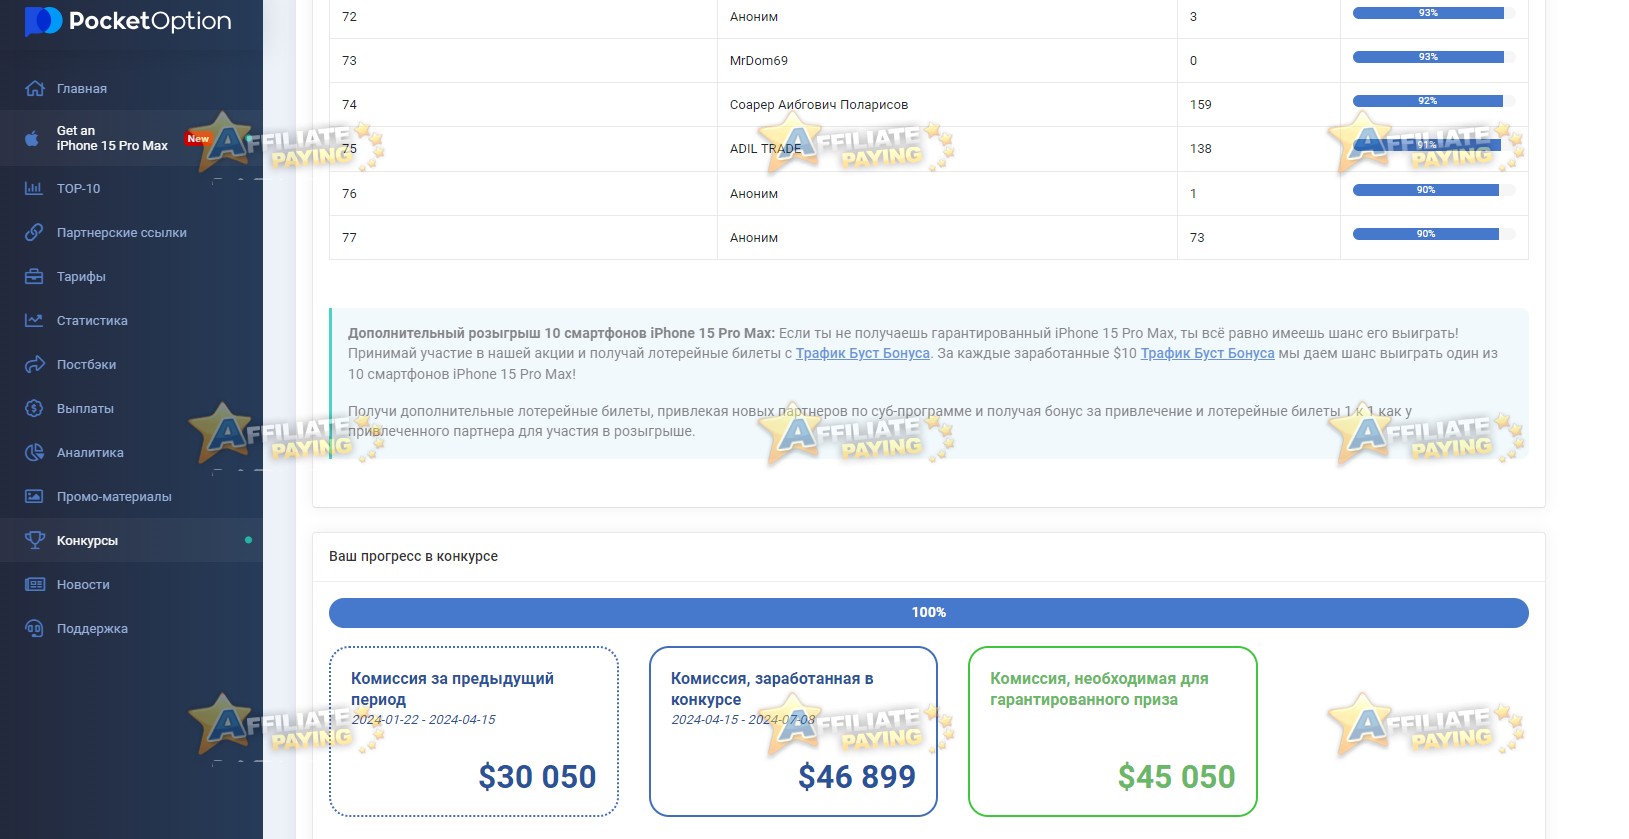Image resolution: width=1629 pixels, height=839 pixels.
Task: Click the $46 899 contest commission amount
Action: [x=857, y=776]
